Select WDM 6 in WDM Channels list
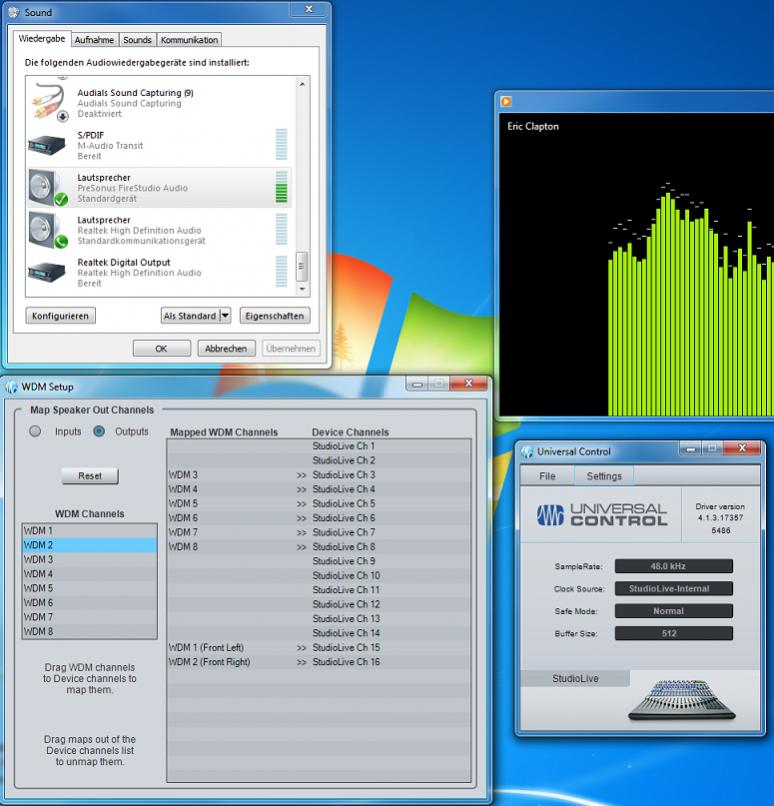 coord(90,602)
